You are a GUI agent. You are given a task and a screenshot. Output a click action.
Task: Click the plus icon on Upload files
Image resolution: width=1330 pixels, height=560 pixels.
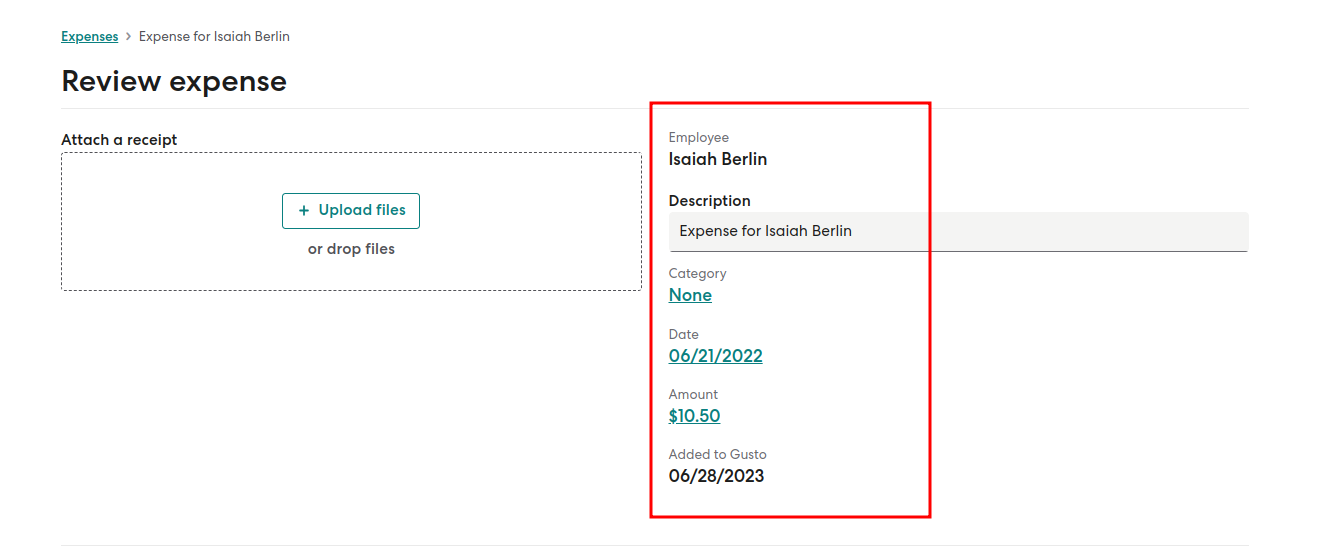(304, 211)
